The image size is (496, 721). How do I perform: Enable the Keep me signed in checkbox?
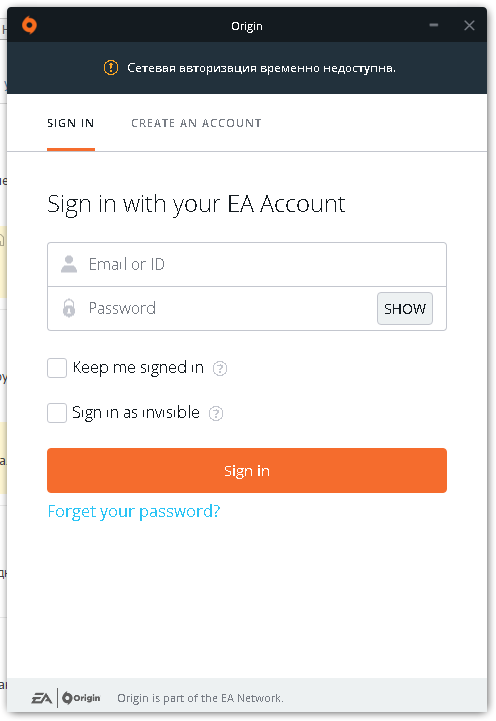tap(57, 368)
